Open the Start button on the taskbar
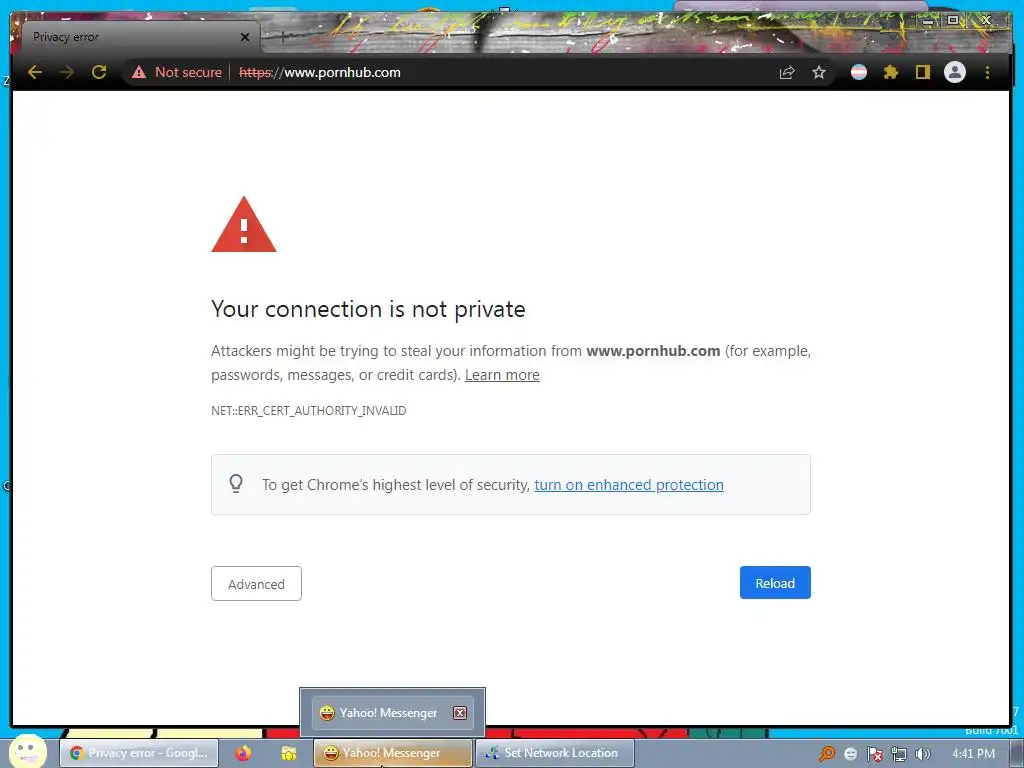1024x768 pixels. tap(27, 752)
